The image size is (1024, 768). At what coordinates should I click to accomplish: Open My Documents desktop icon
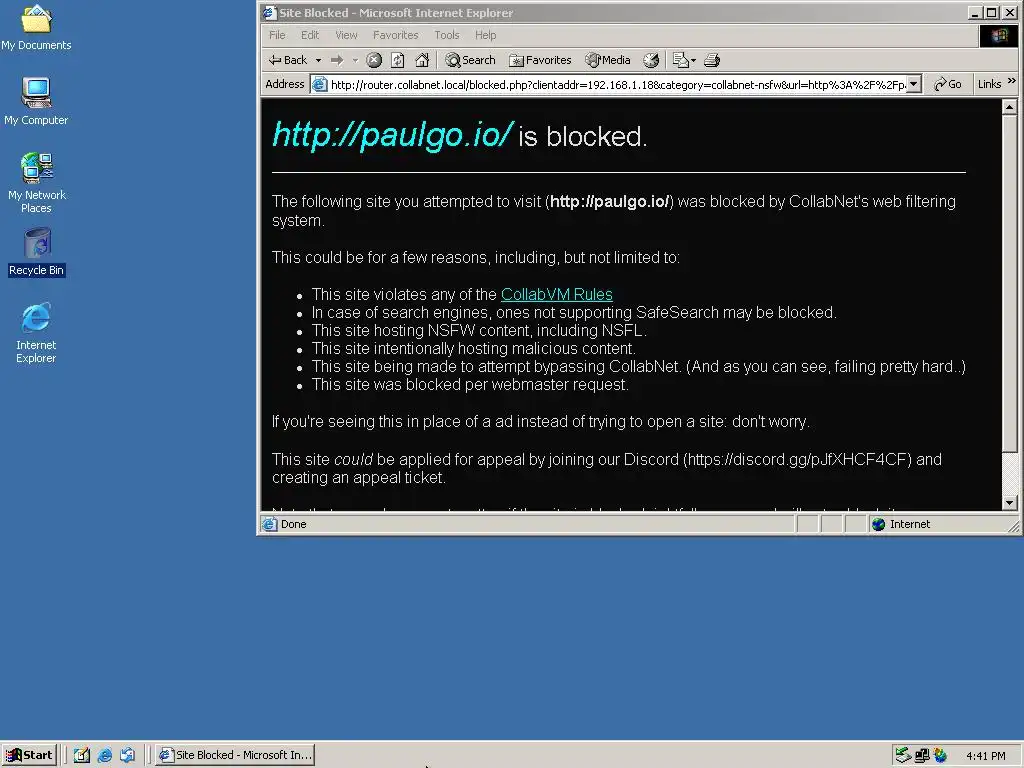click(36, 27)
